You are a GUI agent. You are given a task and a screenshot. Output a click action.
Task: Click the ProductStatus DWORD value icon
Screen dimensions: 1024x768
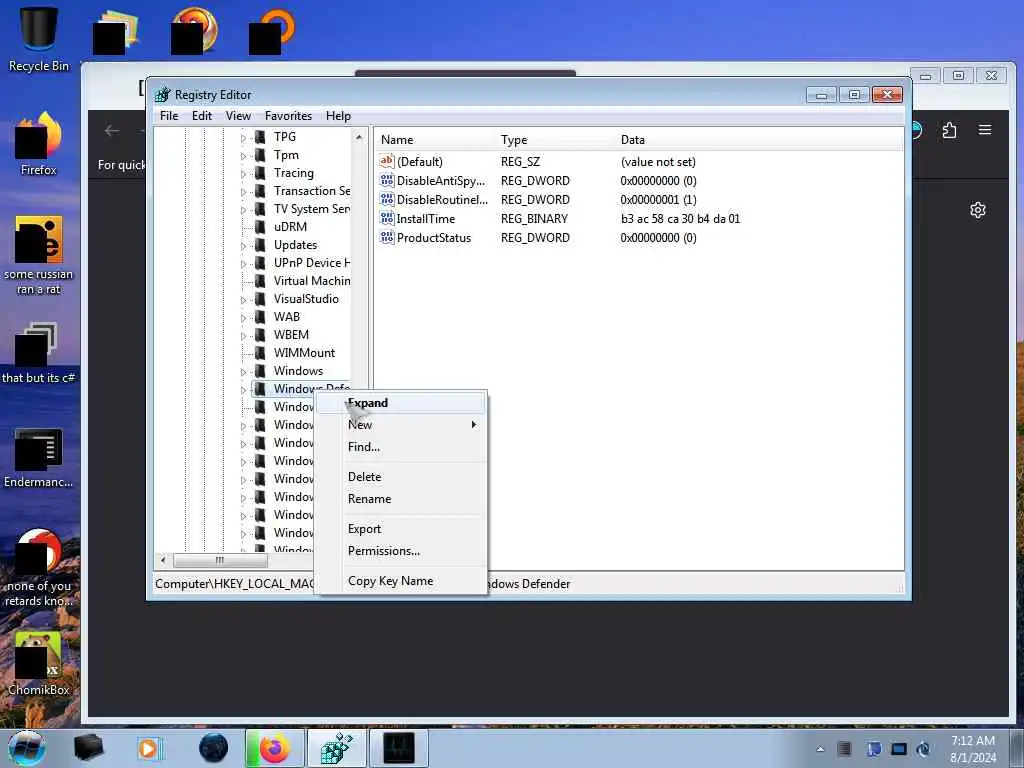point(387,237)
